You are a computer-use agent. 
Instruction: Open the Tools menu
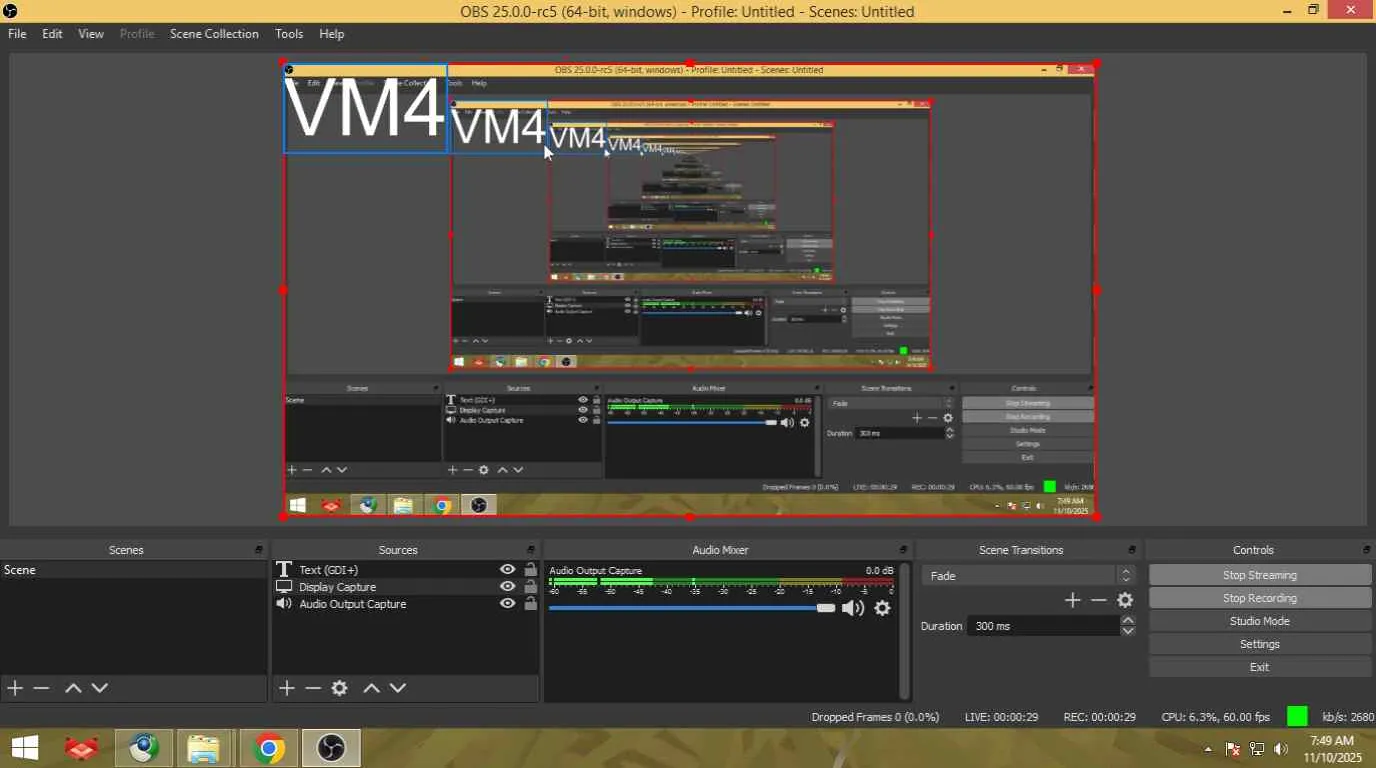pos(289,34)
